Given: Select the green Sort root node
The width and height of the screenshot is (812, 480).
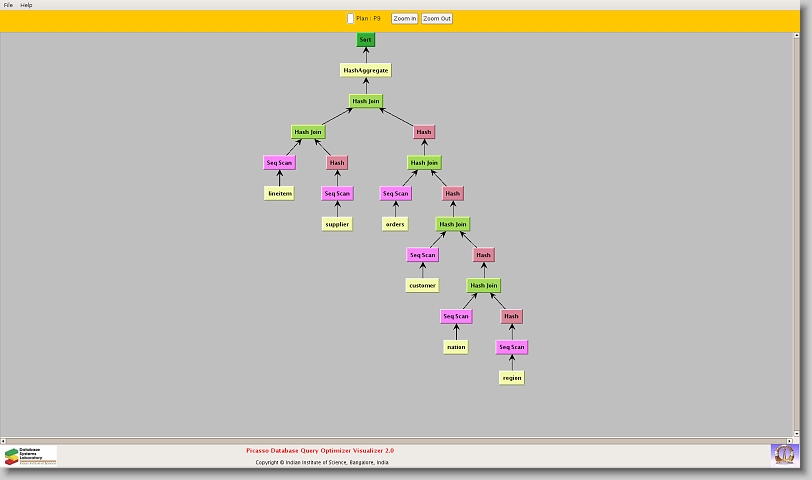Looking at the screenshot, I should point(365,40).
